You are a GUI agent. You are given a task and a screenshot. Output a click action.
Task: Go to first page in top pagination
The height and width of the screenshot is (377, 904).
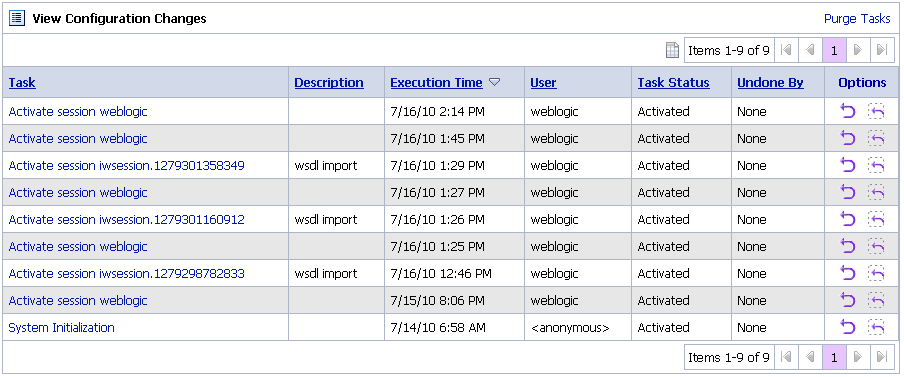(785, 50)
